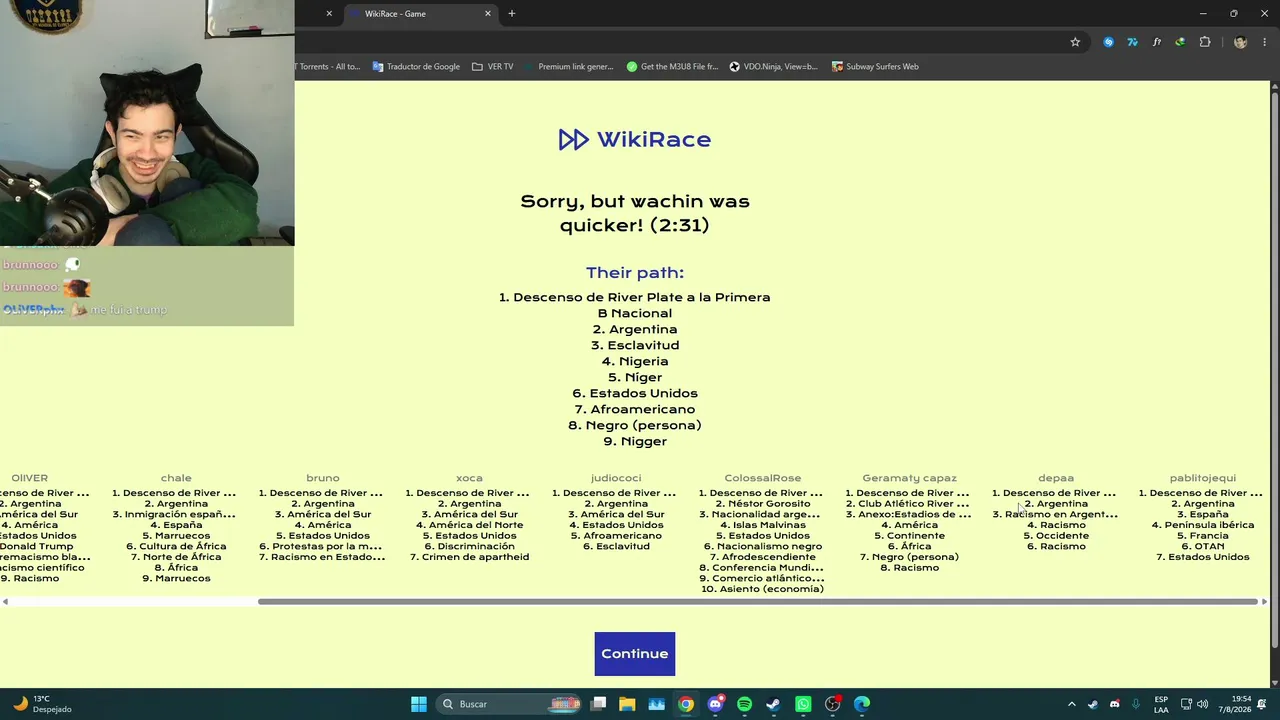This screenshot has height=720, width=1280.
Task: Open the Traductor de Google bookmark
Action: (416, 67)
